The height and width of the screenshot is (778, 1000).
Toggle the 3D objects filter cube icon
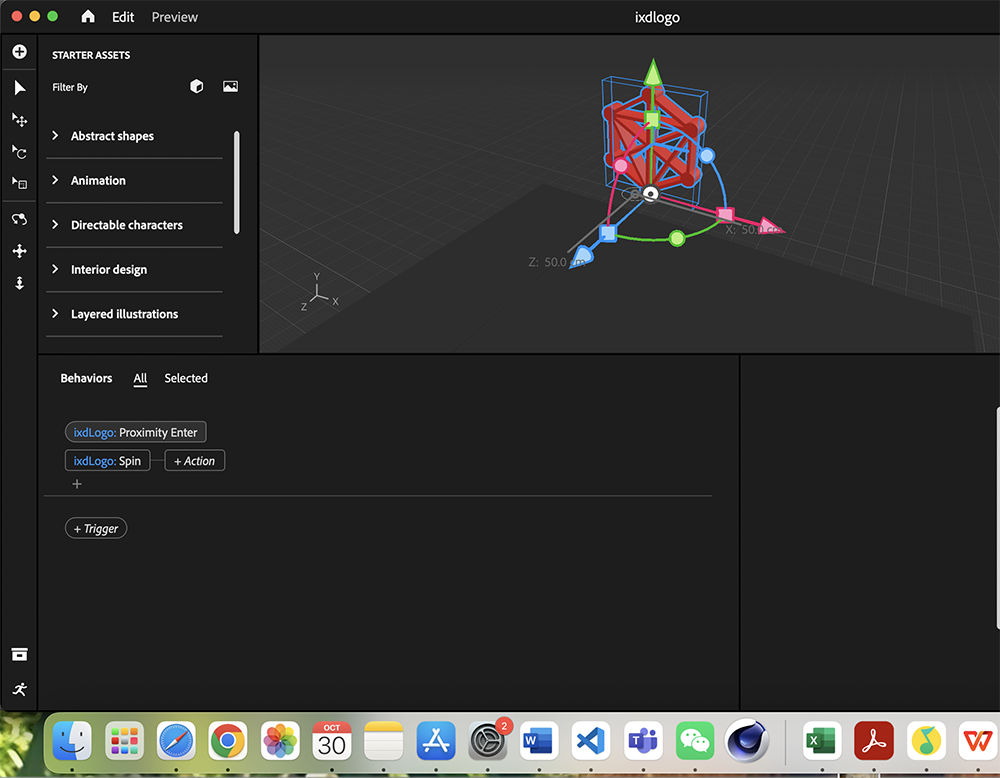coord(196,87)
